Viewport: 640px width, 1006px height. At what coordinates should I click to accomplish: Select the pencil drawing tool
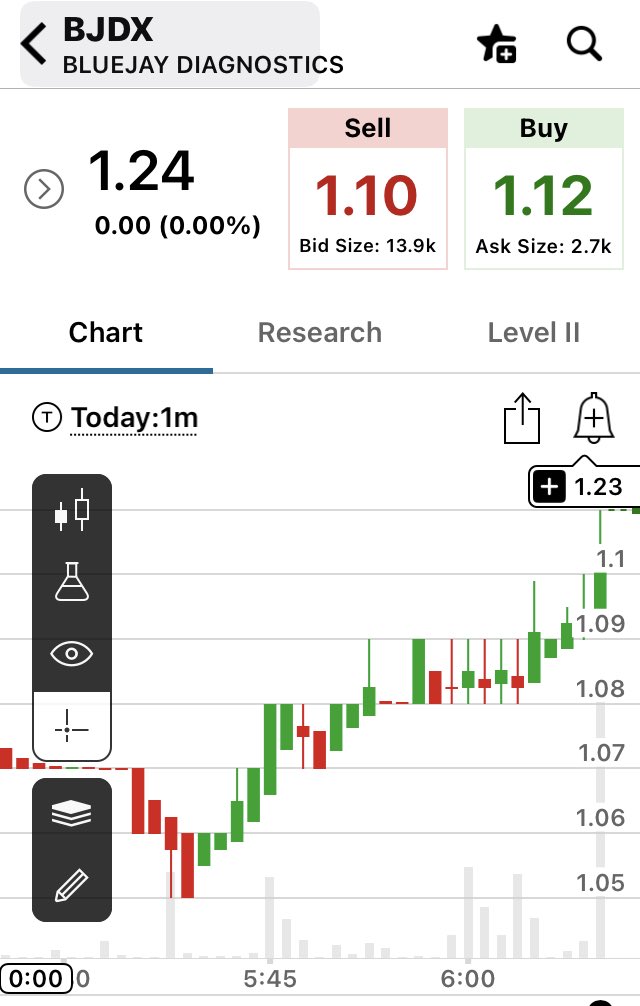click(x=72, y=886)
